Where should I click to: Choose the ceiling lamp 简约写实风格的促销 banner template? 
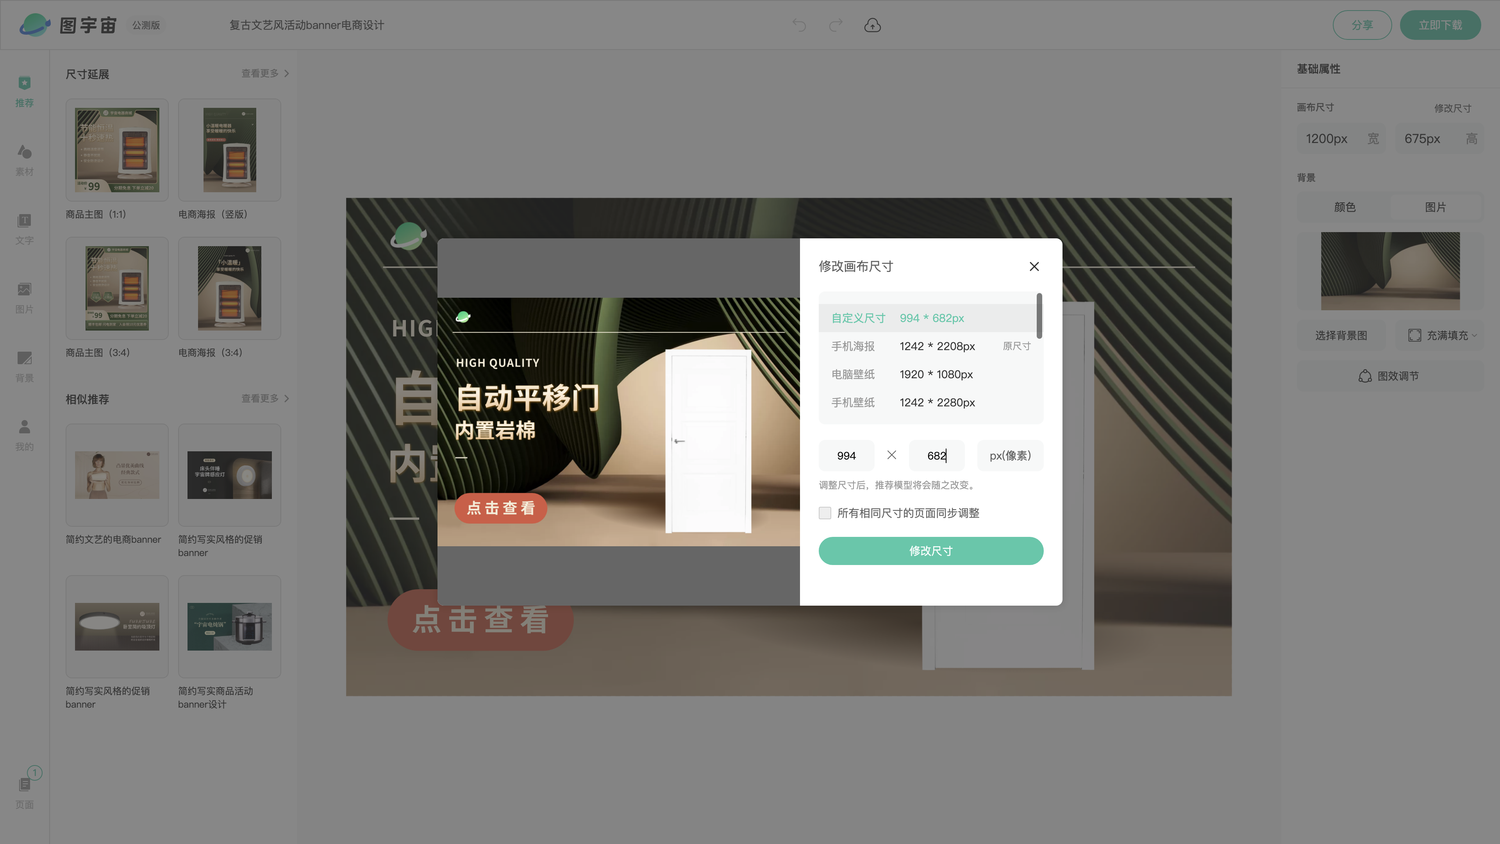pyautogui.click(x=117, y=627)
